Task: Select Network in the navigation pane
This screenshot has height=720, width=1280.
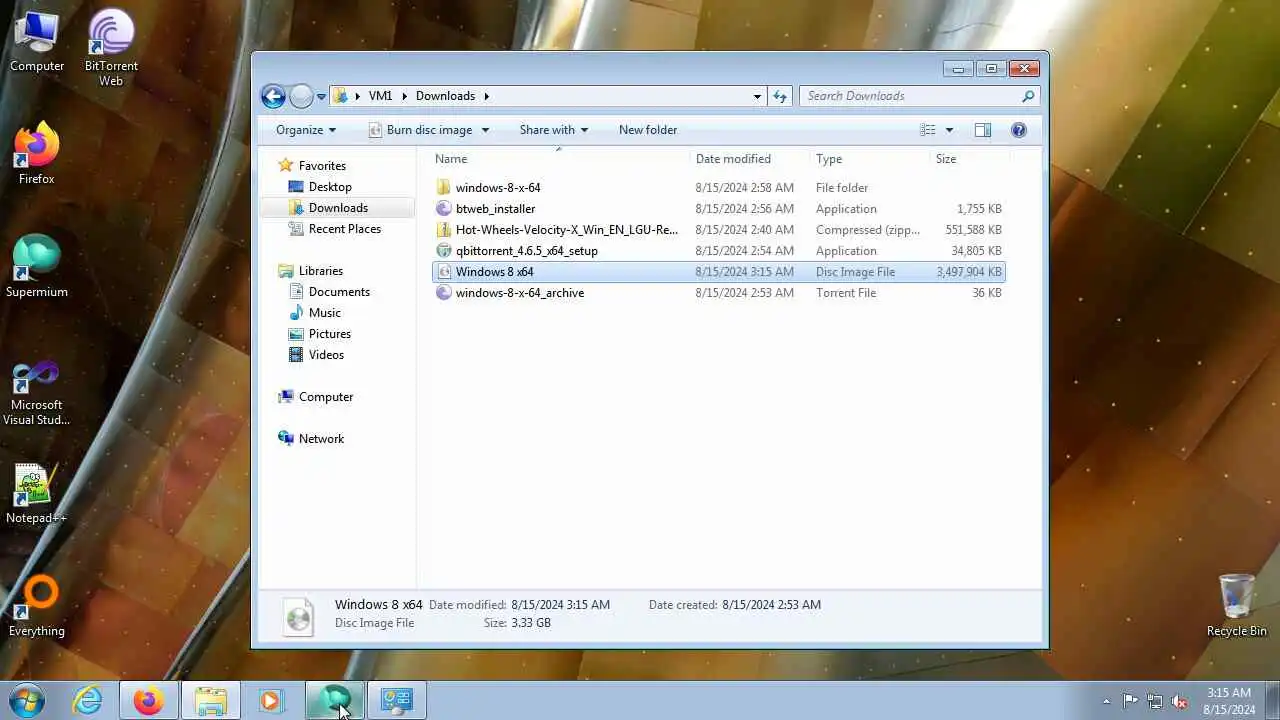Action: click(321, 439)
